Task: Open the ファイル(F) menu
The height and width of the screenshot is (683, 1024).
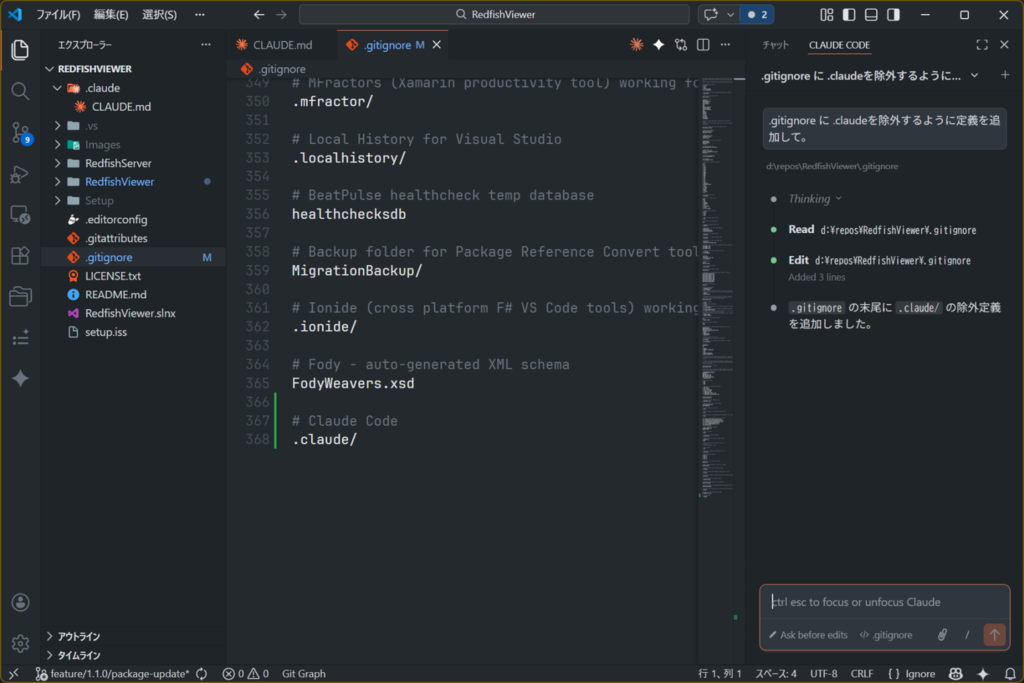Action: [58, 14]
